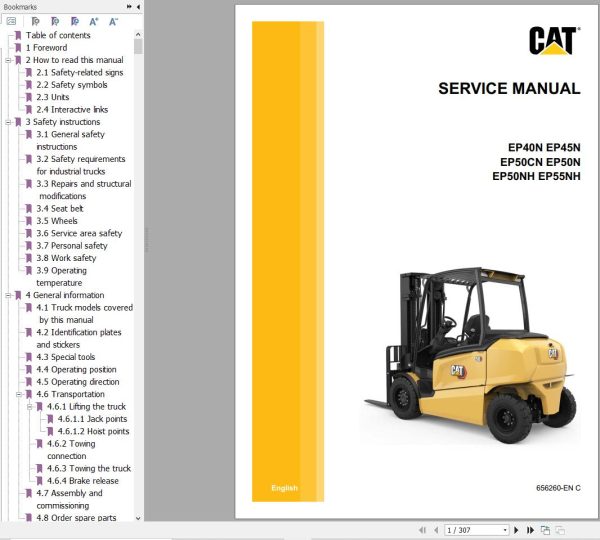Click the 'EP40N EP45N' model text
Screen dimensions: 600x540
[x=544, y=147]
